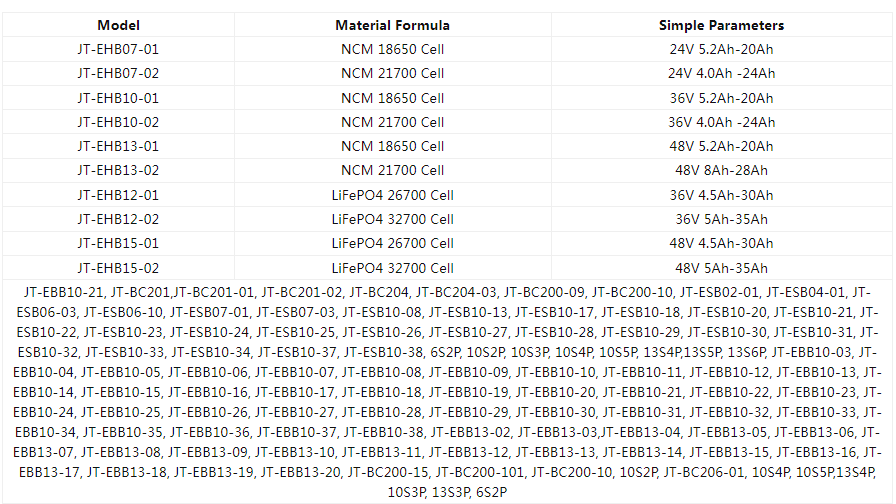Image resolution: width=896 pixels, height=504 pixels.
Task: Click the material formula for JT-EHB15-01
Action: click(x=392, y=243)
